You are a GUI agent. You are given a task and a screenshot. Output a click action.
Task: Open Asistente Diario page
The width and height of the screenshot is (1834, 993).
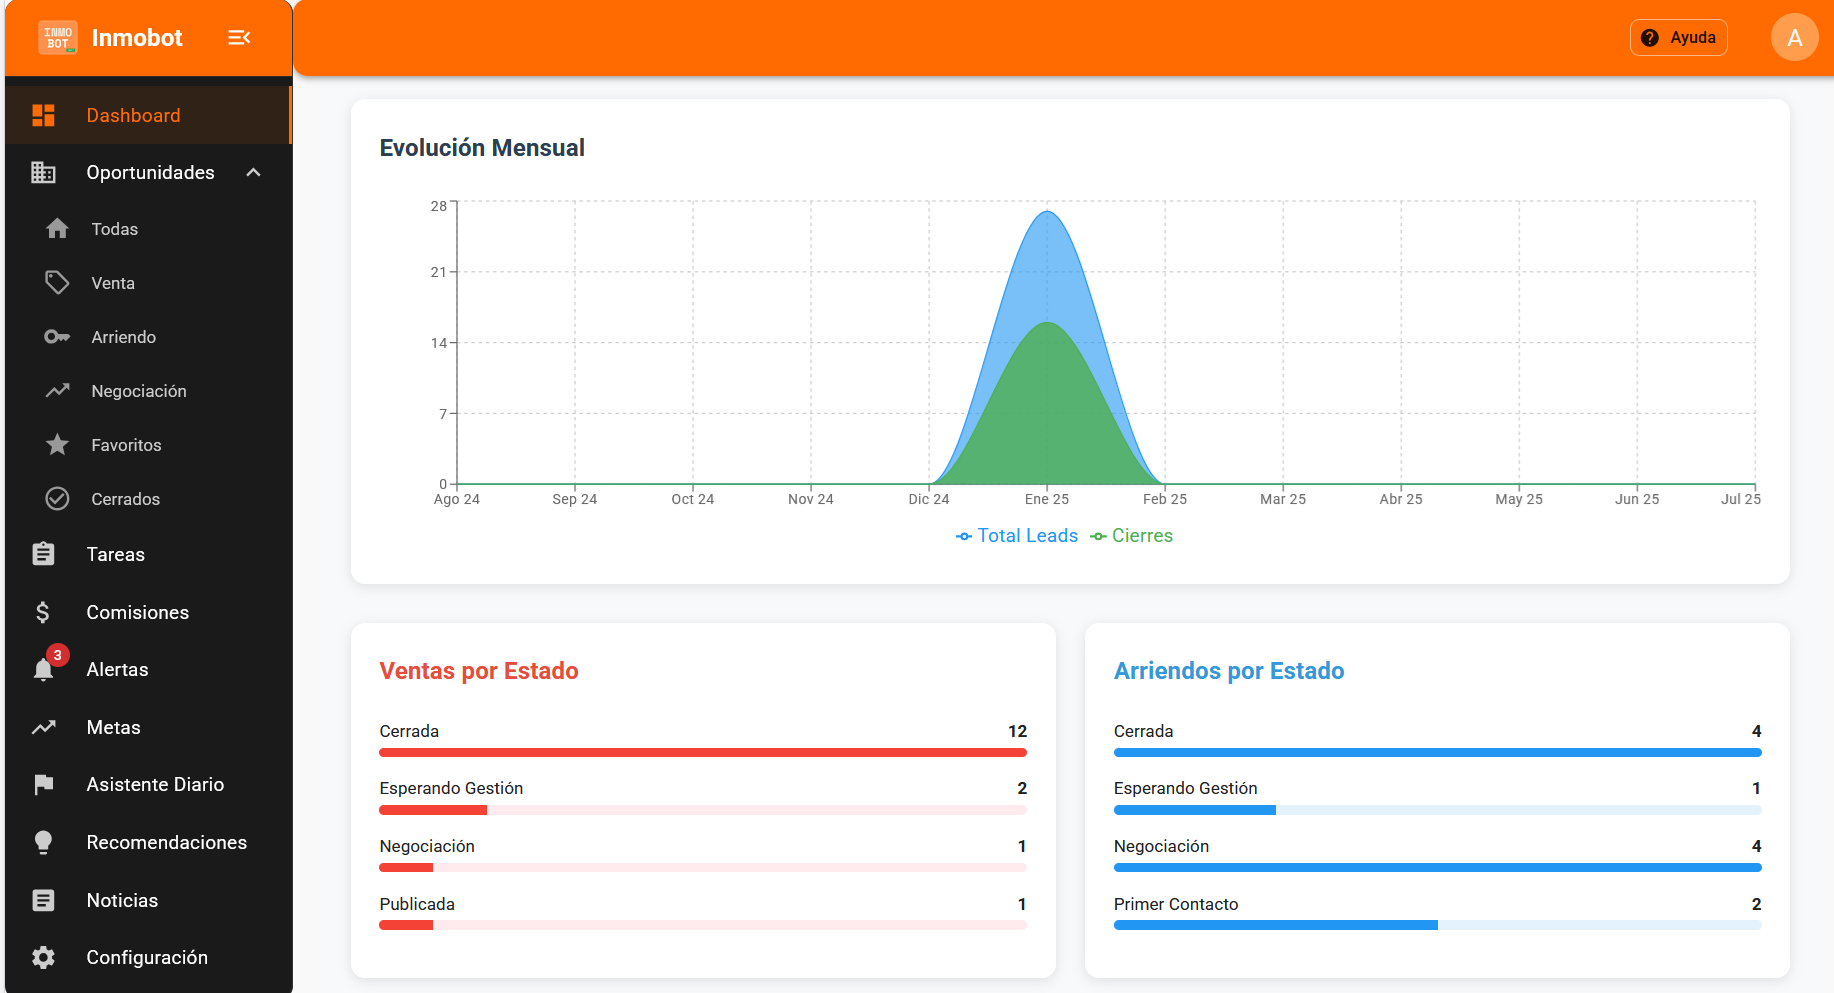click(148, 785)
